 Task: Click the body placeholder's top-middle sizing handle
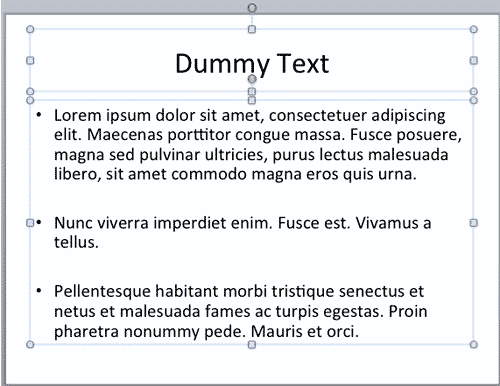coord(252,100)
